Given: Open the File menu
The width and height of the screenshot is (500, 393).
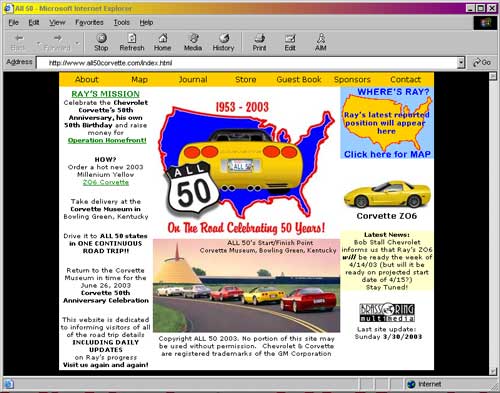Looking at the screenshot, I should click(13, 22).
